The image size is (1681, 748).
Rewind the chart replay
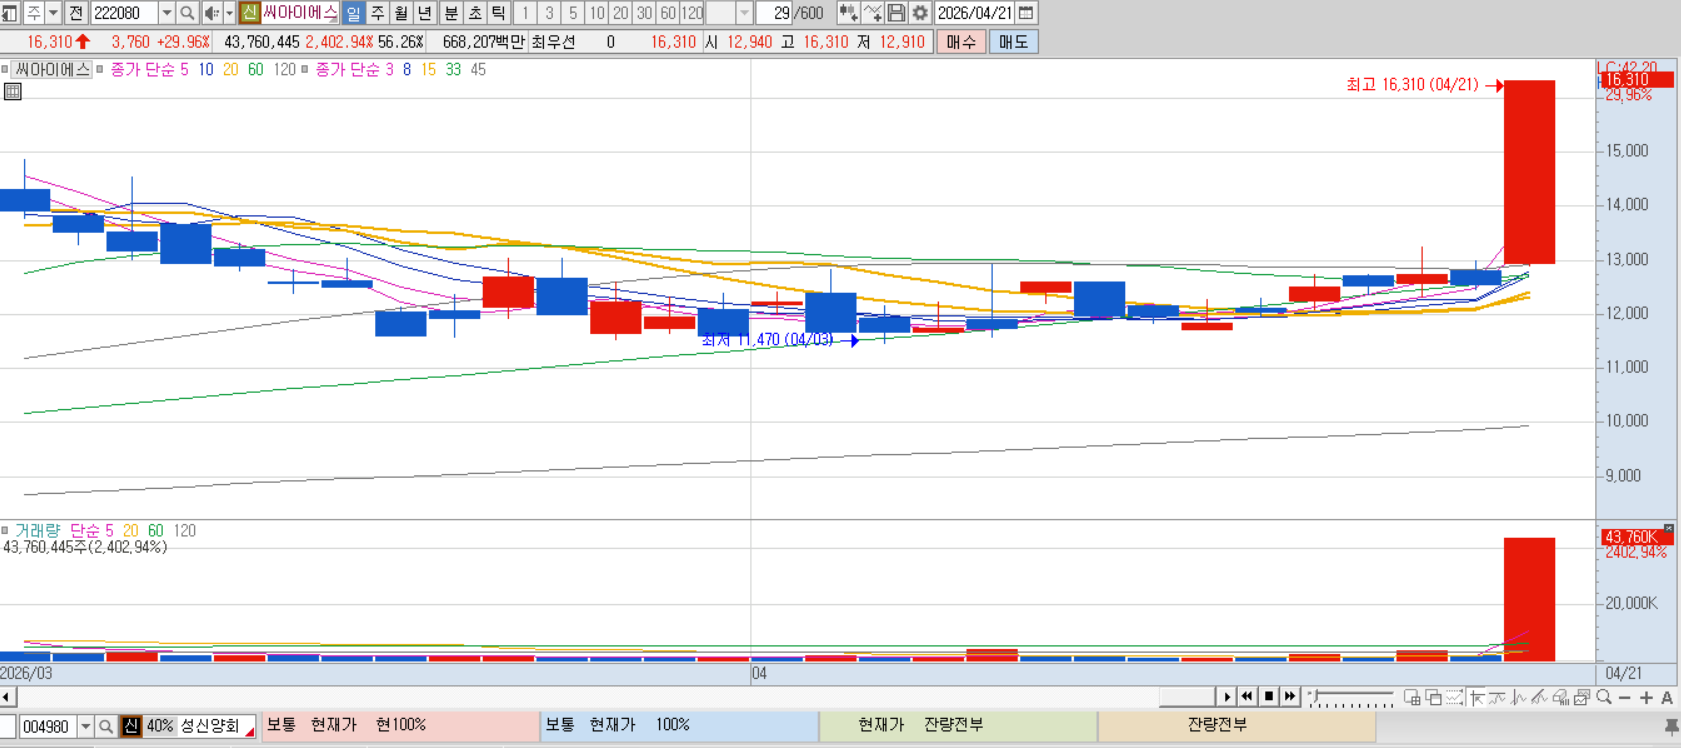(x=1247, y=696)
